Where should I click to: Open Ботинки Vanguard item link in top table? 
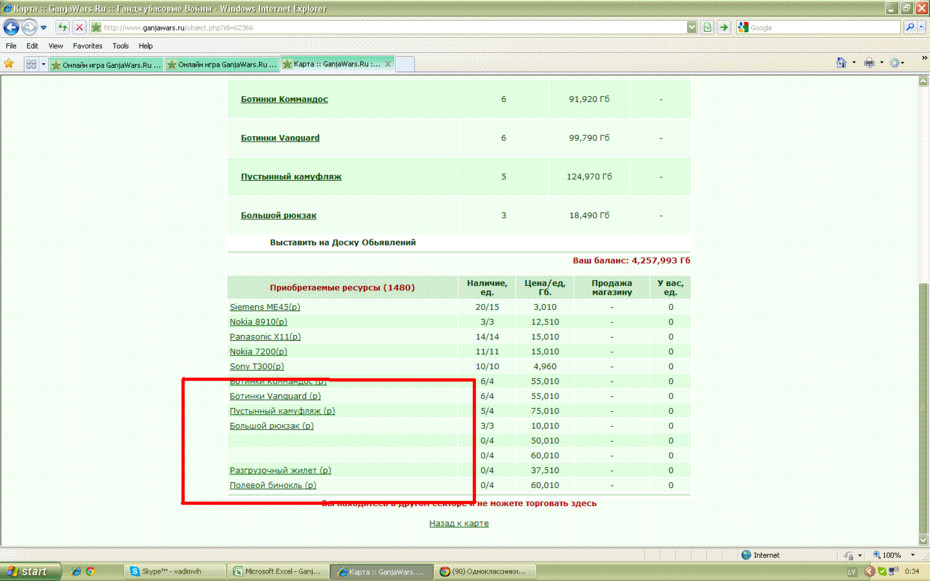pyautogui.click(x=280, y=138)
